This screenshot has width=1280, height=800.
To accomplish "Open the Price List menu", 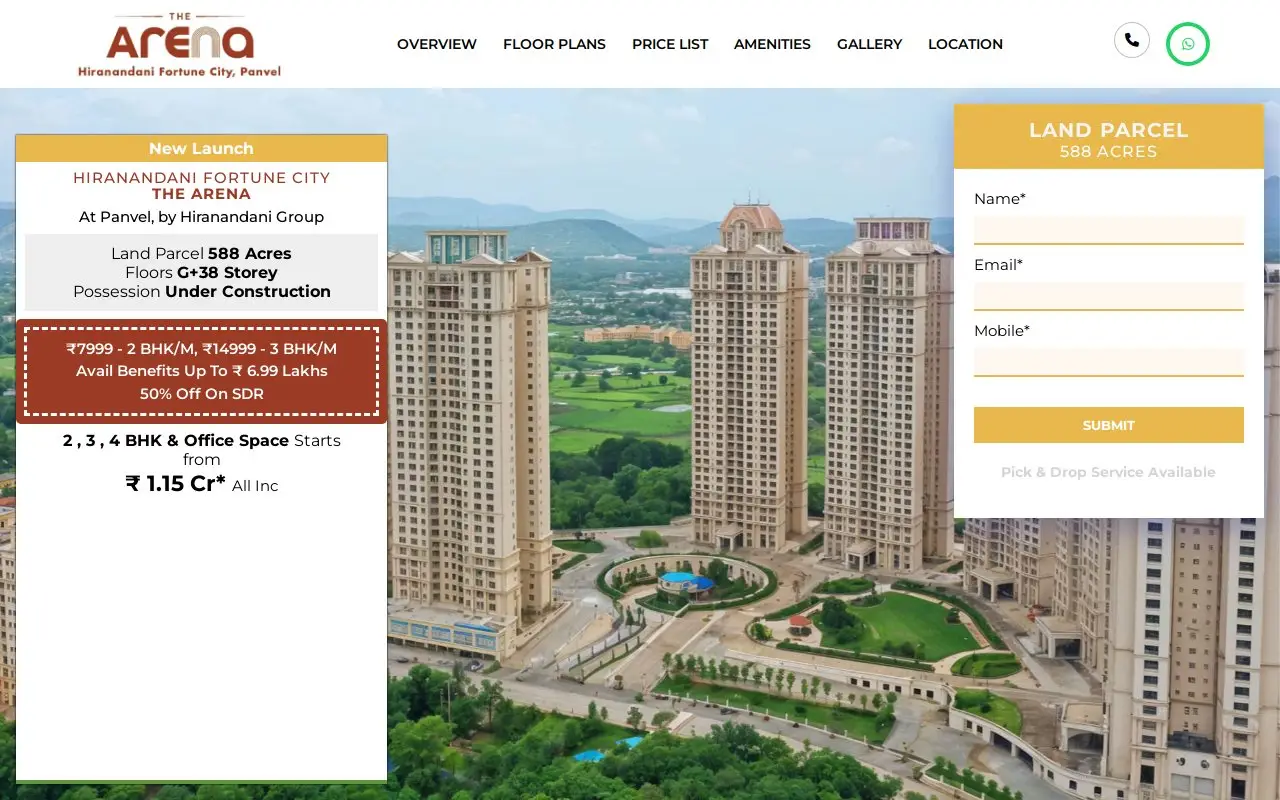I will pyautogui.click(x=670, y=44).
